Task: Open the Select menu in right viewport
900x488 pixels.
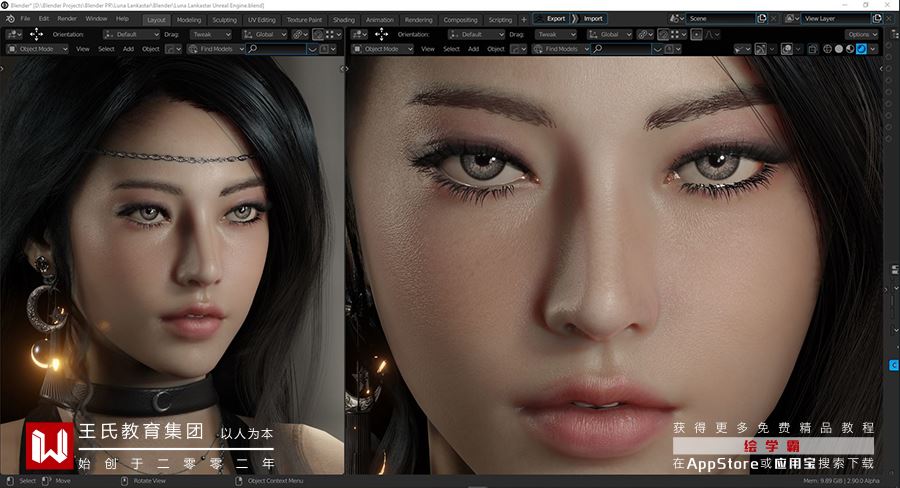Action: coord(451,49)
